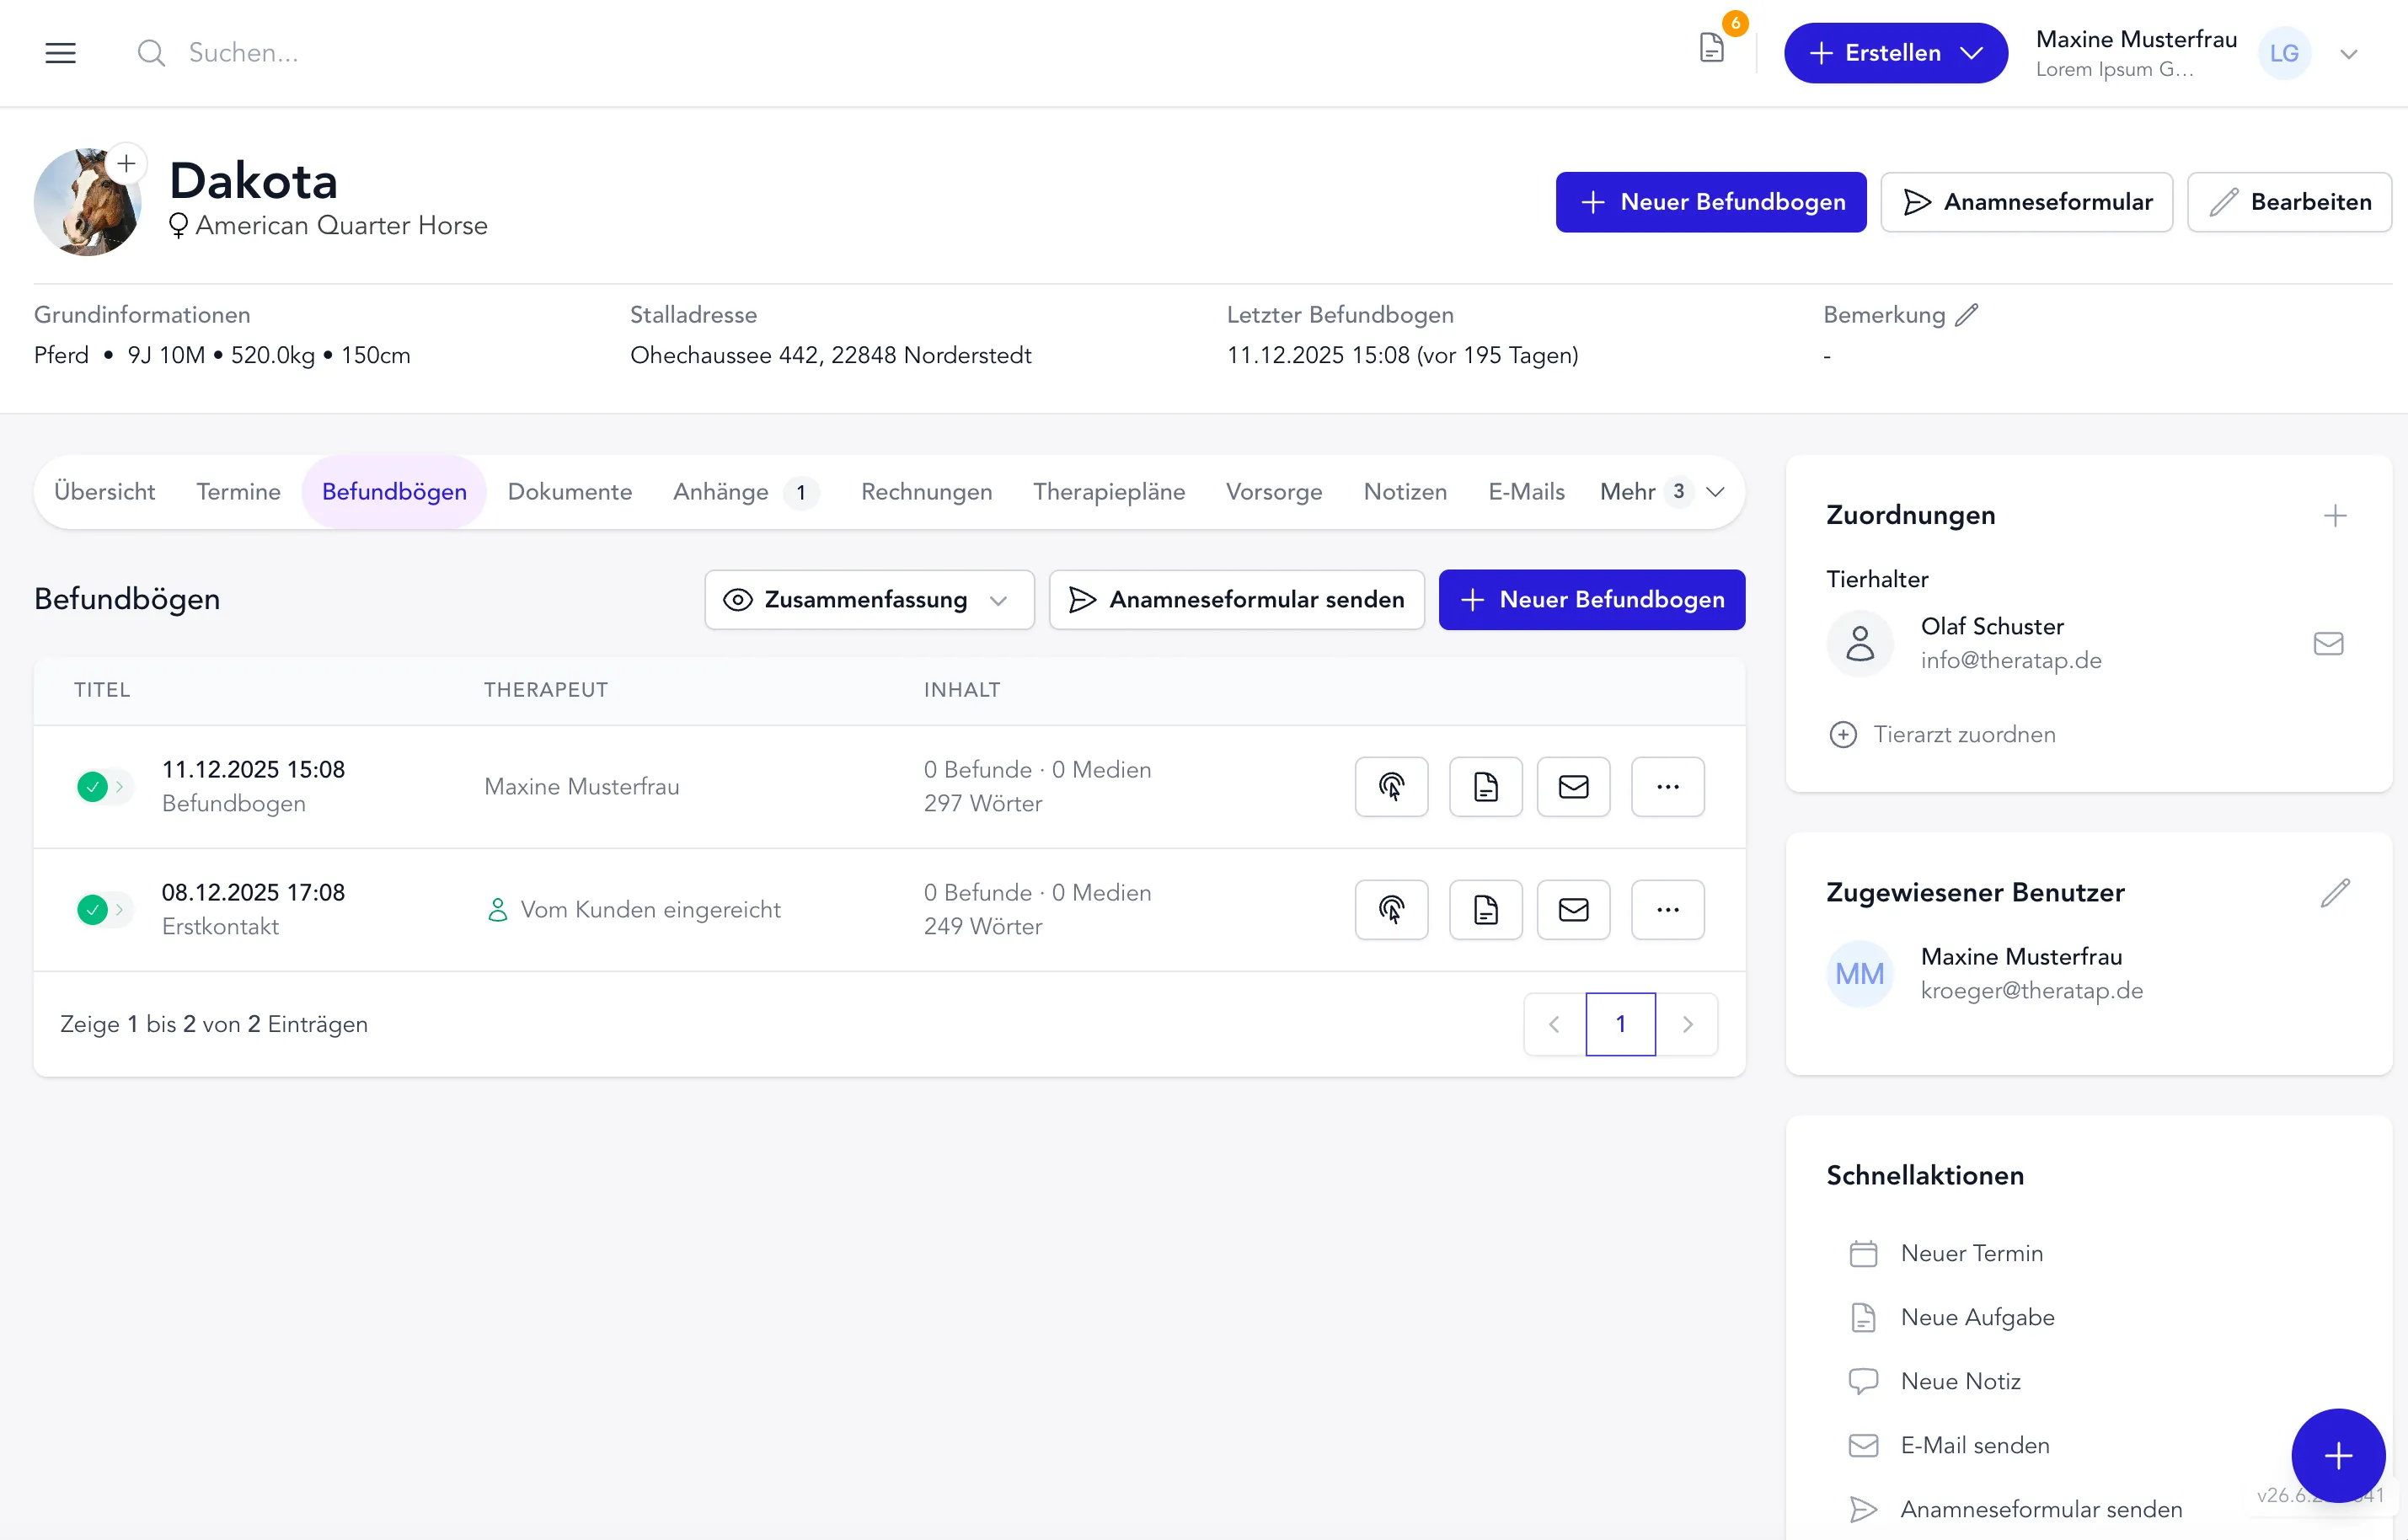This screenshot has width=2408, height=1540.
Task: Click Neuer Befundbogen in the header
Action: pyautogui.click(x=1710, y=202)
